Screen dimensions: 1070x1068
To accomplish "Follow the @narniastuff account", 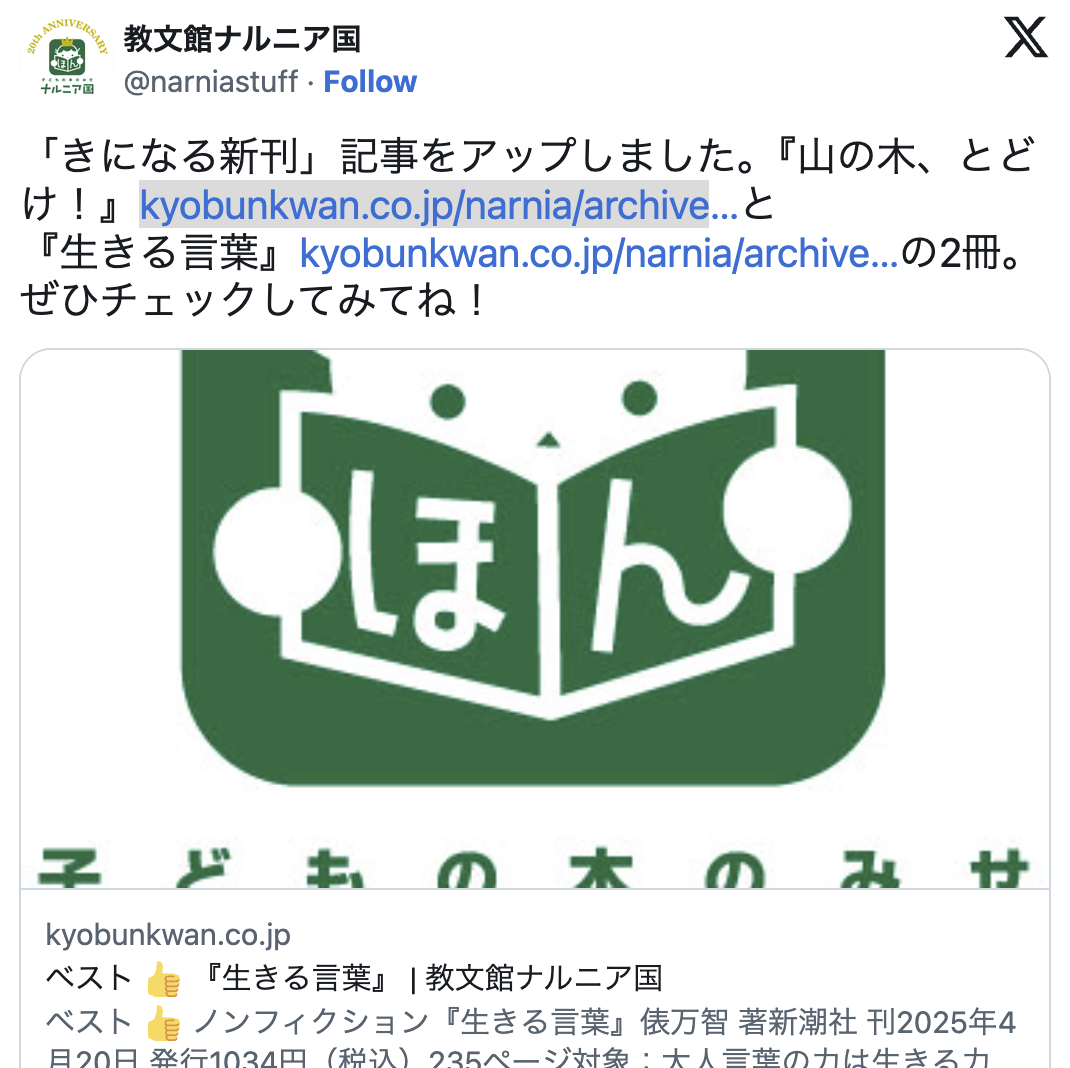I will [x=370, y=82].
